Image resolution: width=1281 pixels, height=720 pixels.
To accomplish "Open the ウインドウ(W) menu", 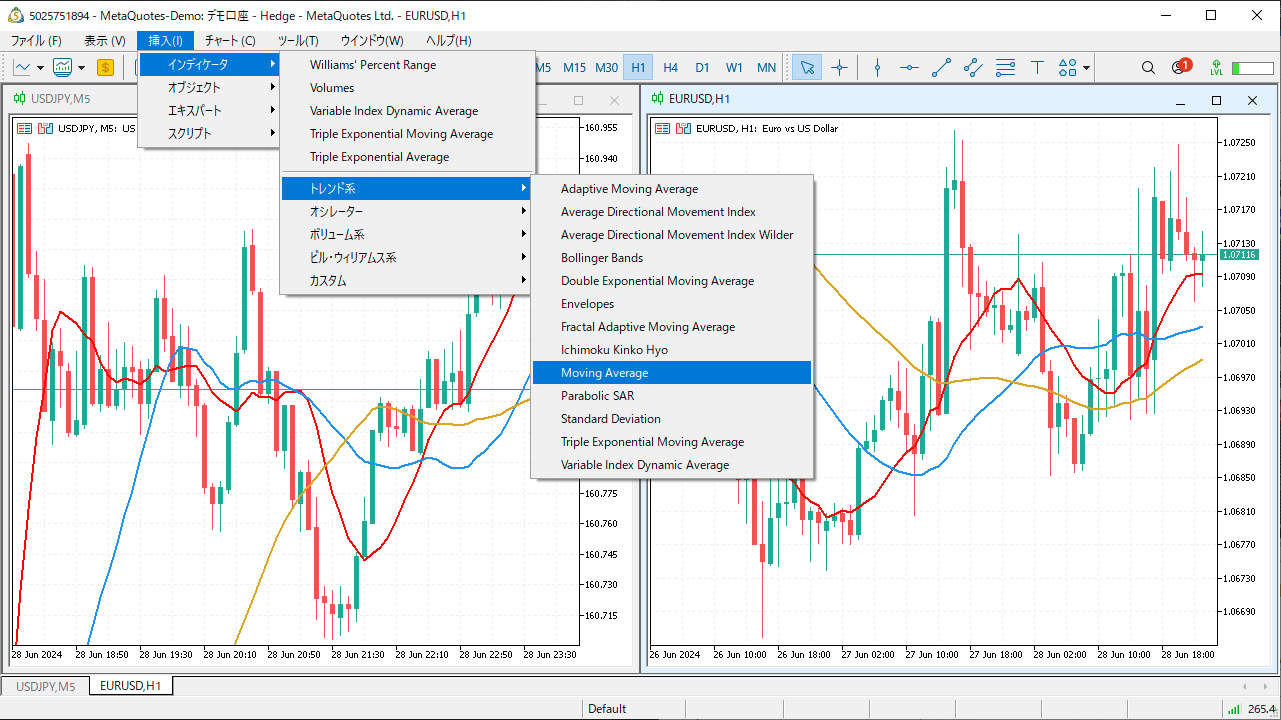I will [x=372, y=41].
